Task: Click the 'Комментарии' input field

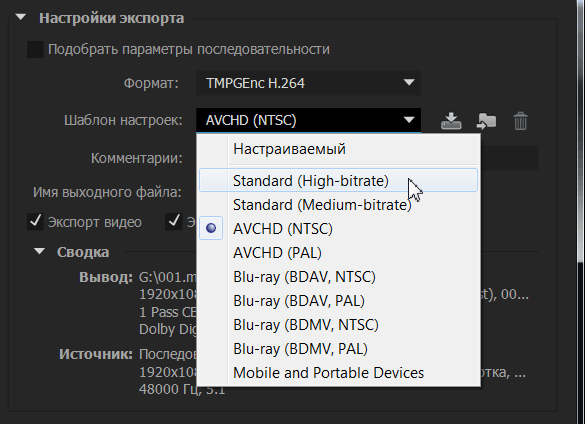Action: pos(509,158)
